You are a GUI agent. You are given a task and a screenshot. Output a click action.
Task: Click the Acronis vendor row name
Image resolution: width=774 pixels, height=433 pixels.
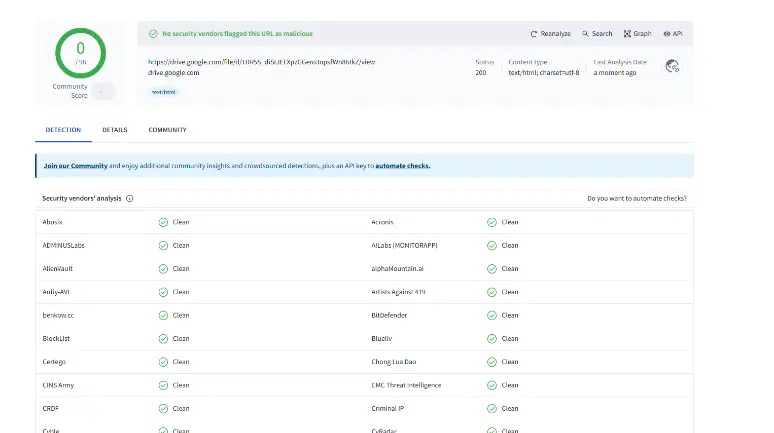(x=383, y=222)
